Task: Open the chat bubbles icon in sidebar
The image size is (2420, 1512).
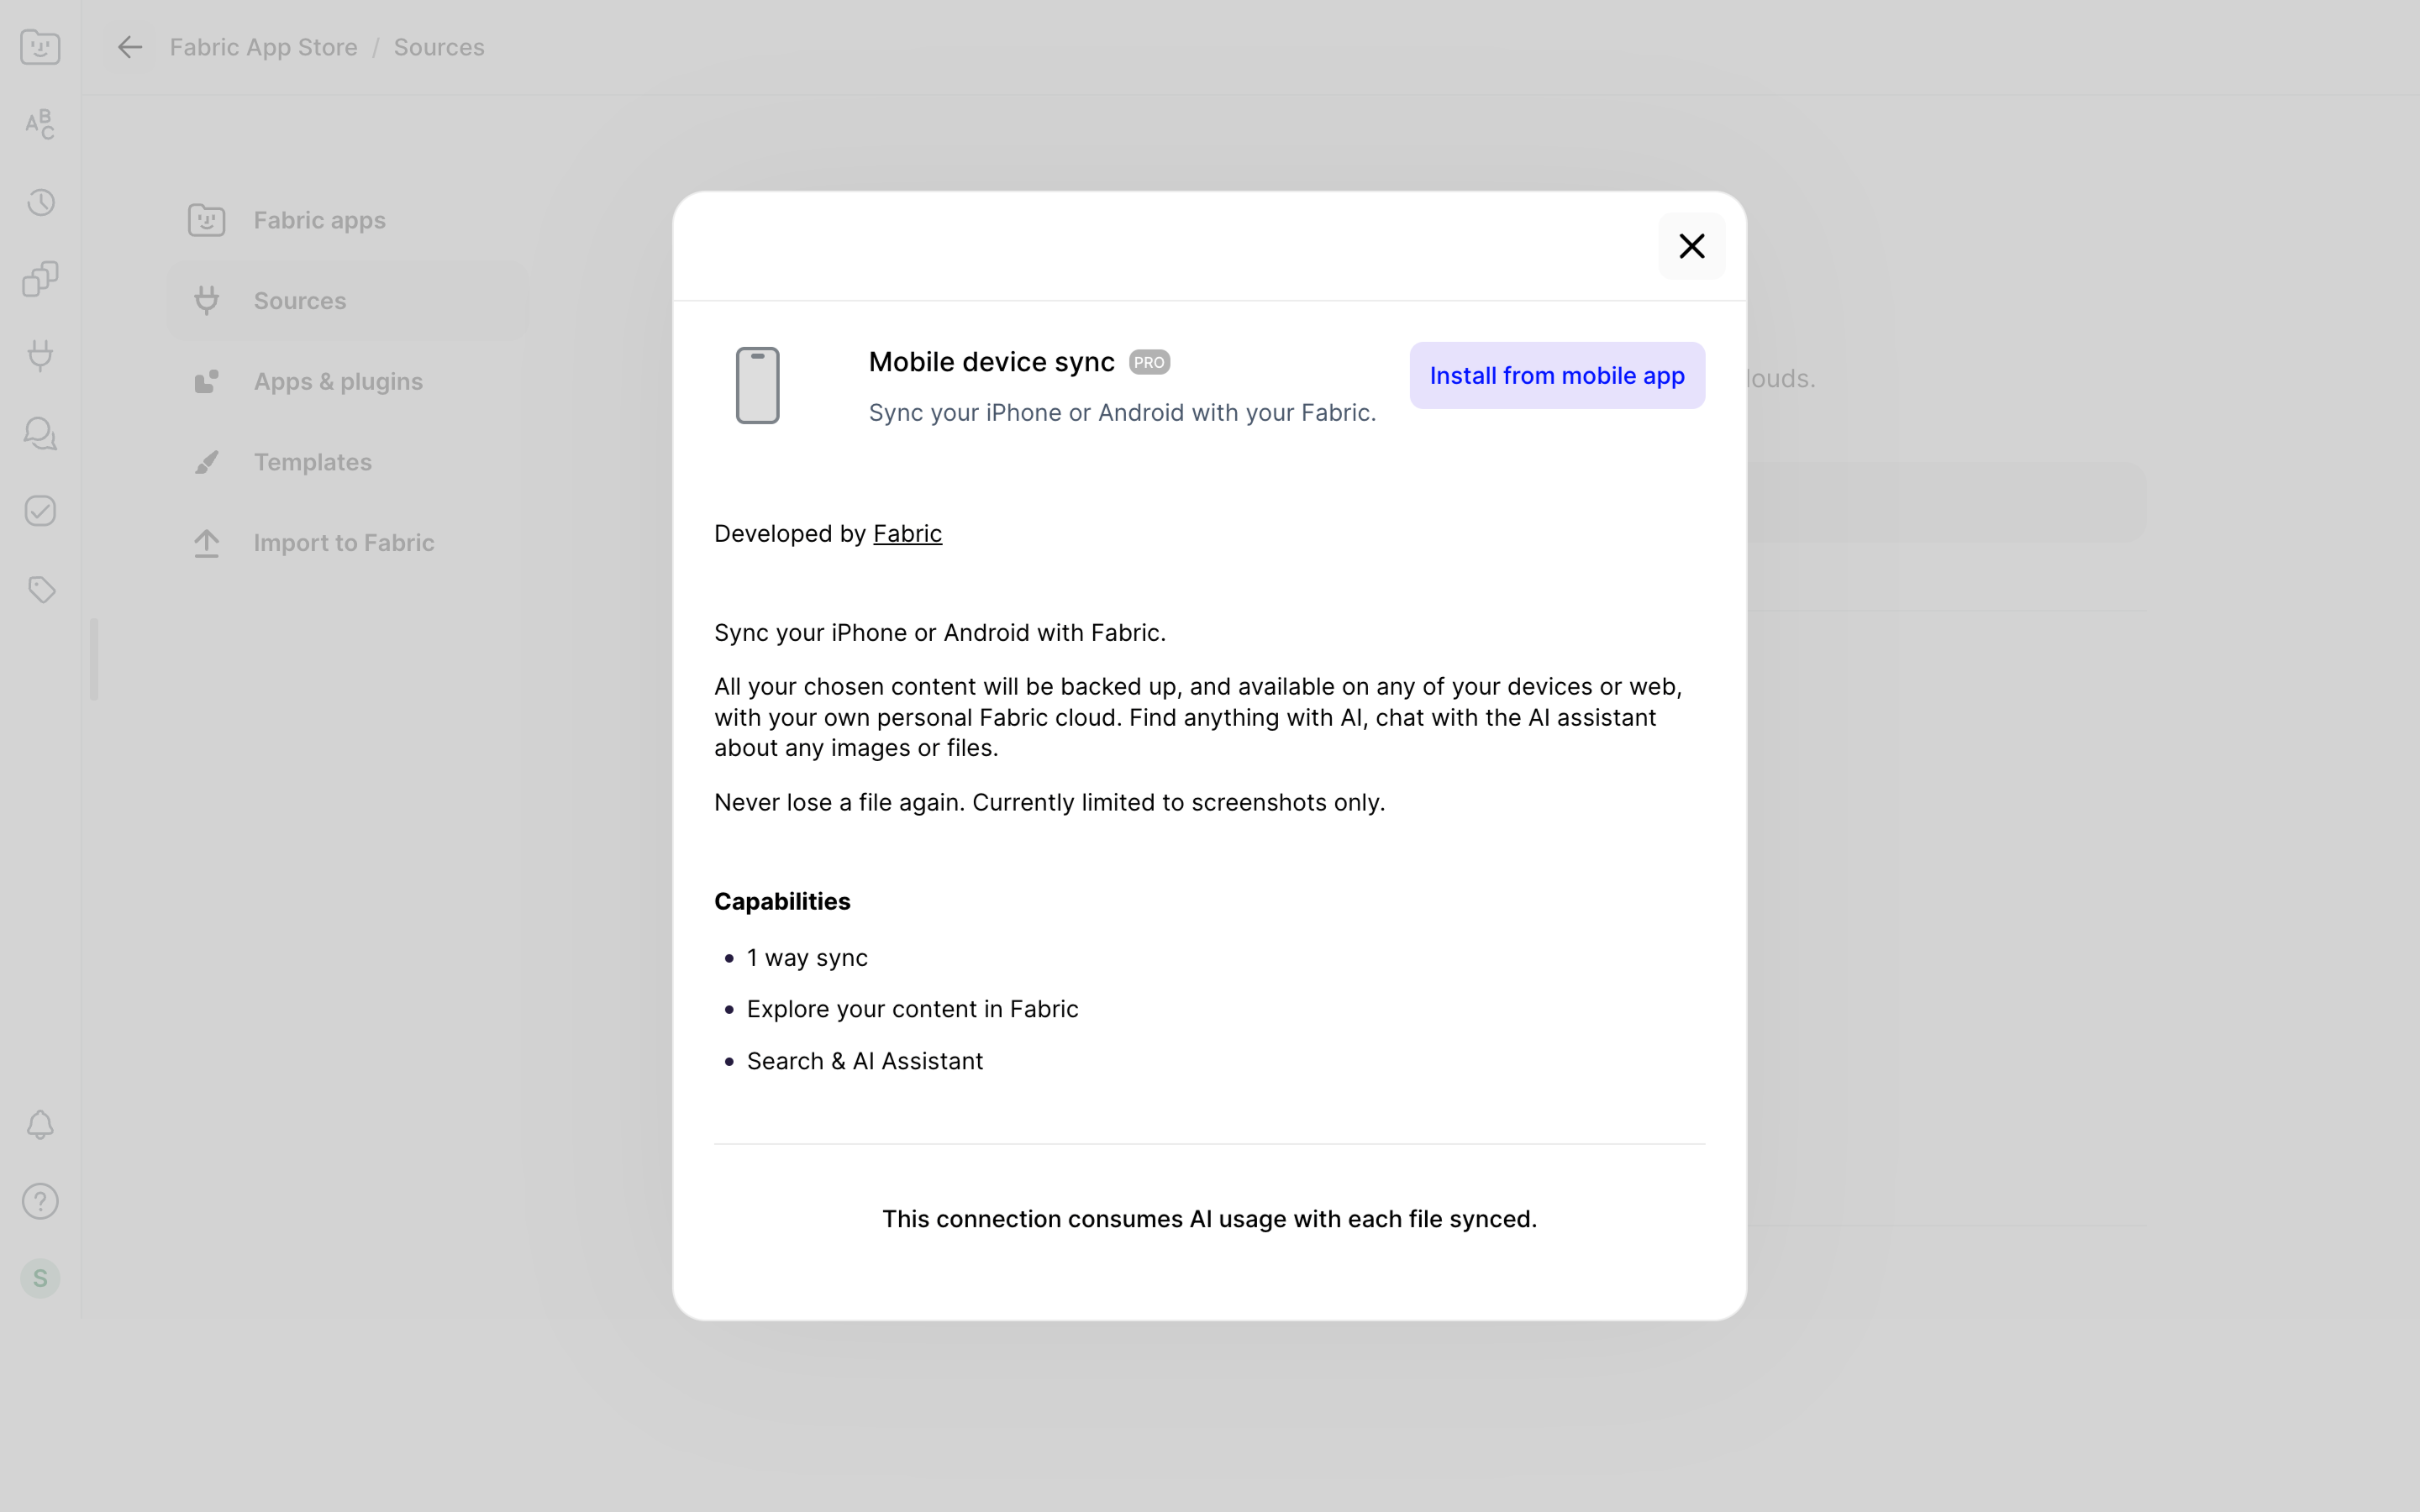Action: tap(40, 433)
